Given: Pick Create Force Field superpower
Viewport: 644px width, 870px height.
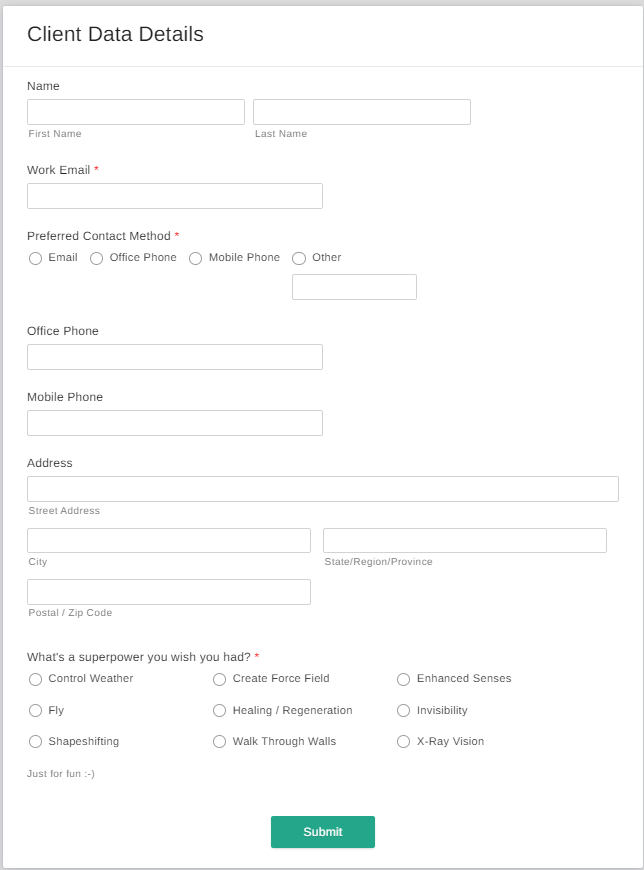Looking at the screenshot, I should 220,680.
